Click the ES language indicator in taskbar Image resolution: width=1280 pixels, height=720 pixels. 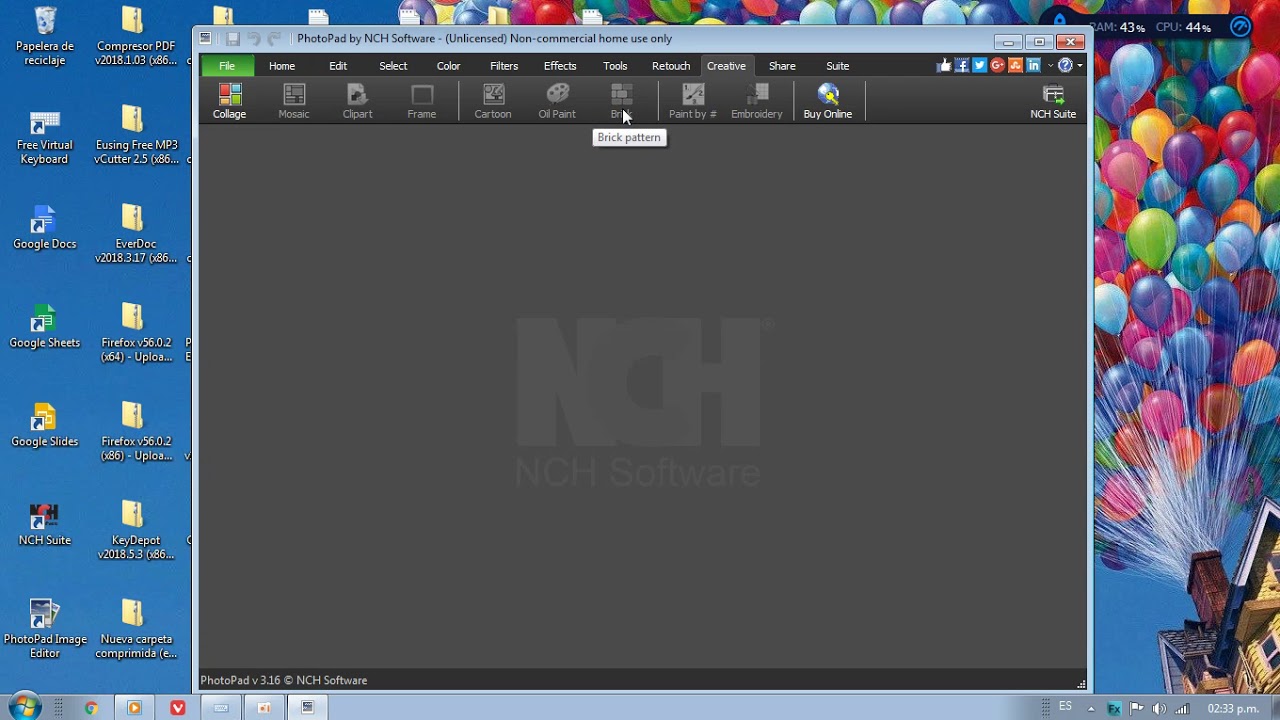tap(1065, 706)
